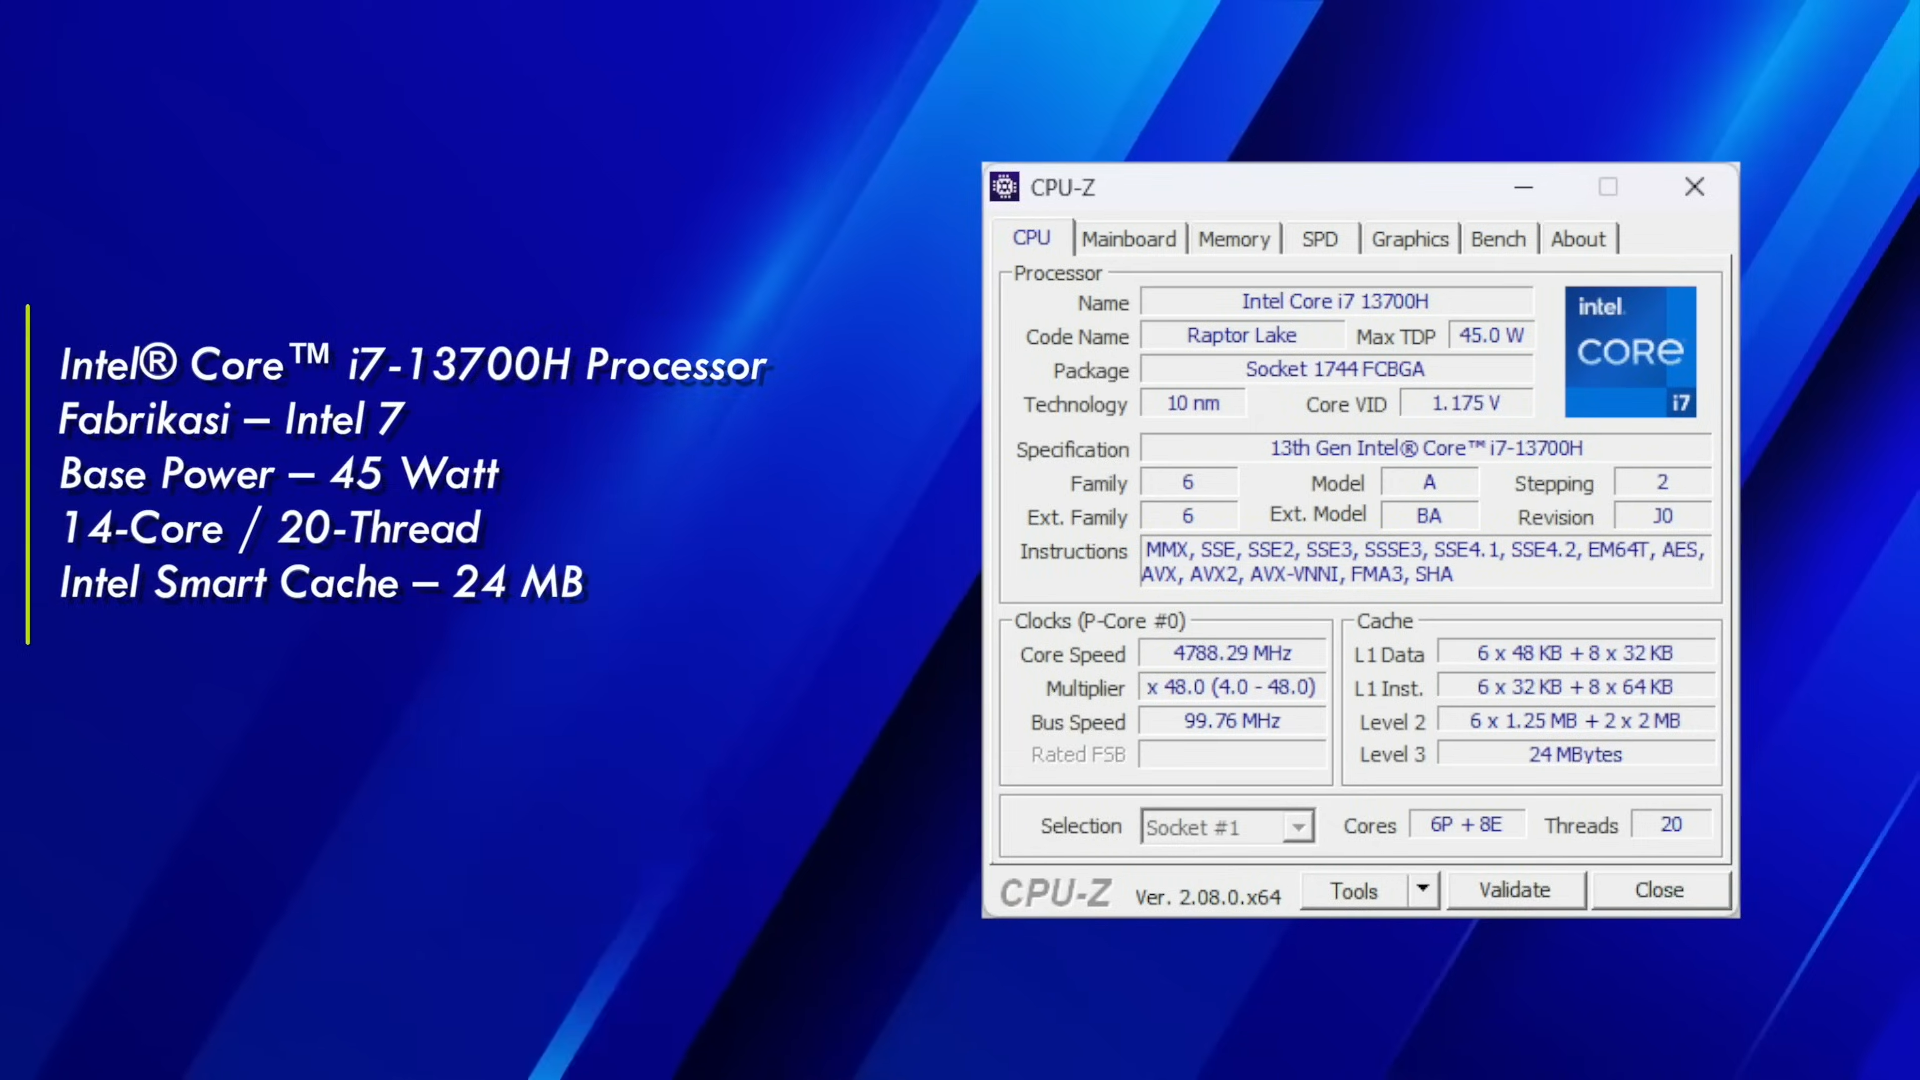Select the SPD tab

pos(1319,239)
